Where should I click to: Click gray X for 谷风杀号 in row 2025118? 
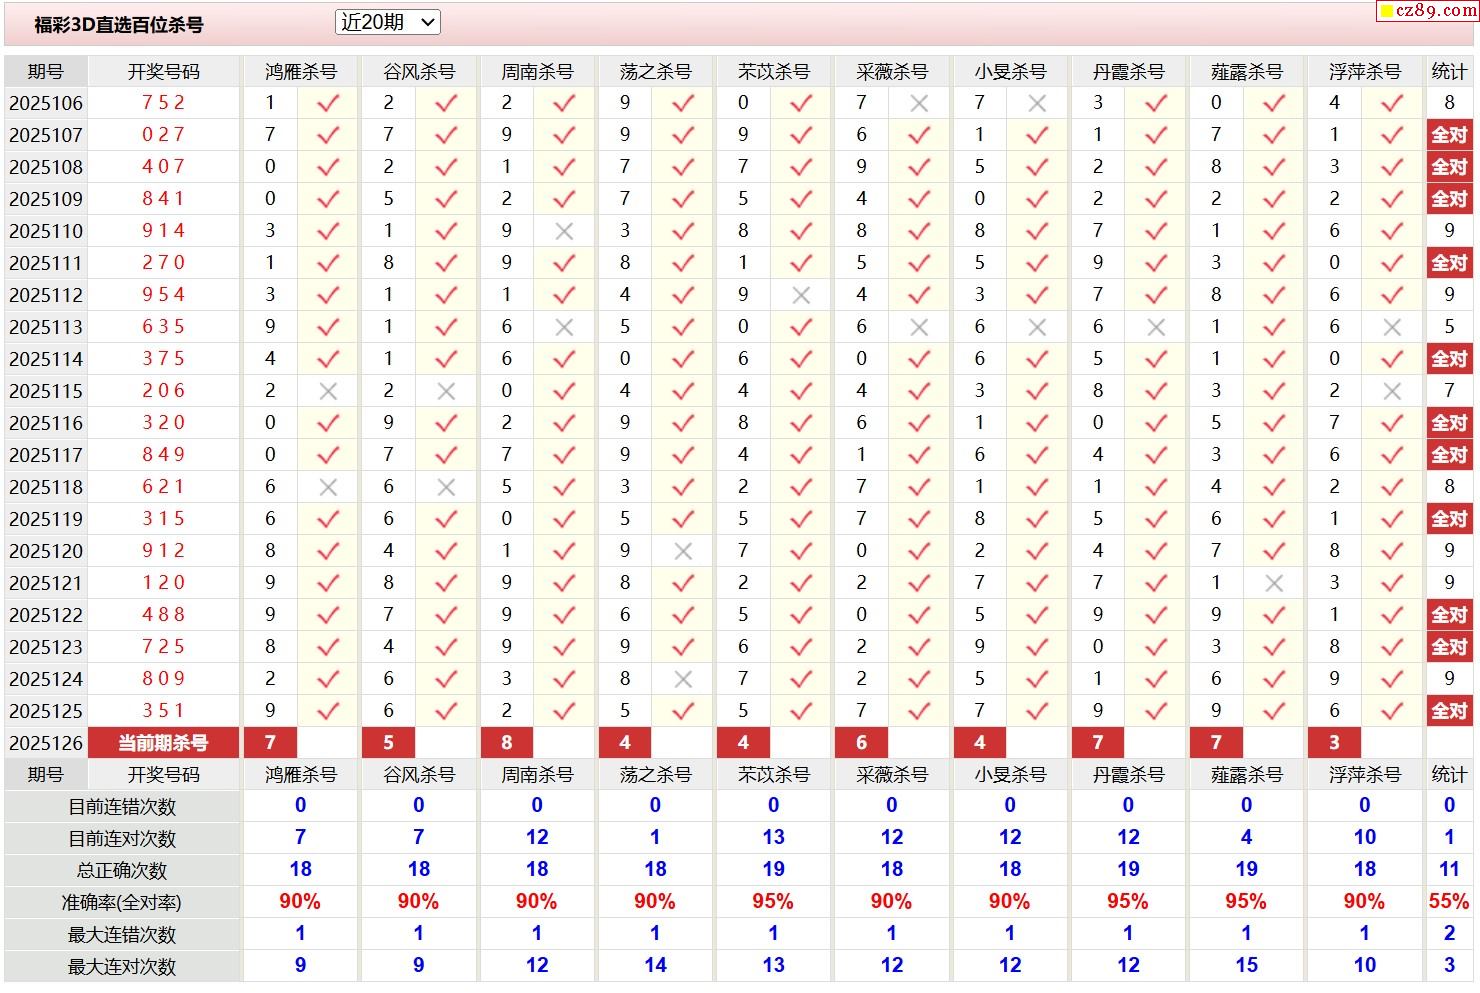pos(446,487)
